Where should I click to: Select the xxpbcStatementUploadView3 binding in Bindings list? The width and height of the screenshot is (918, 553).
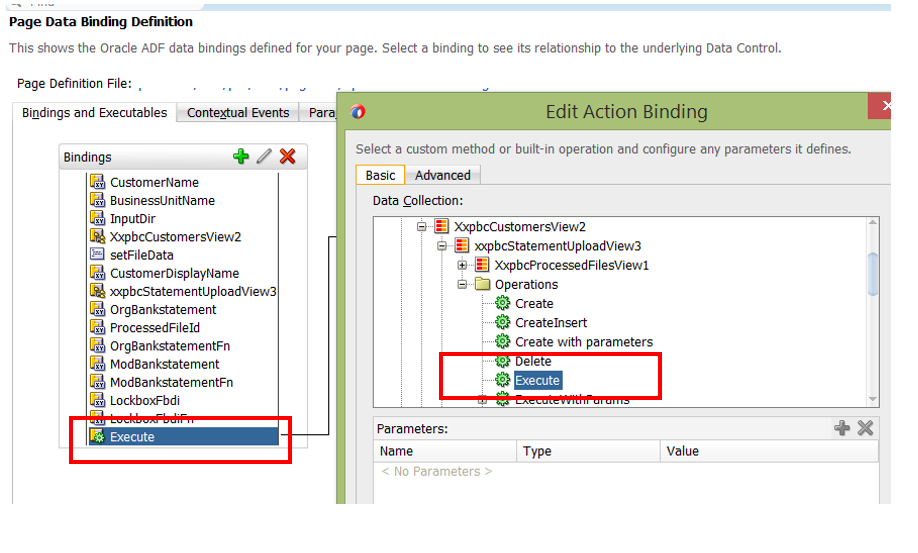click(x=193, y=291)
